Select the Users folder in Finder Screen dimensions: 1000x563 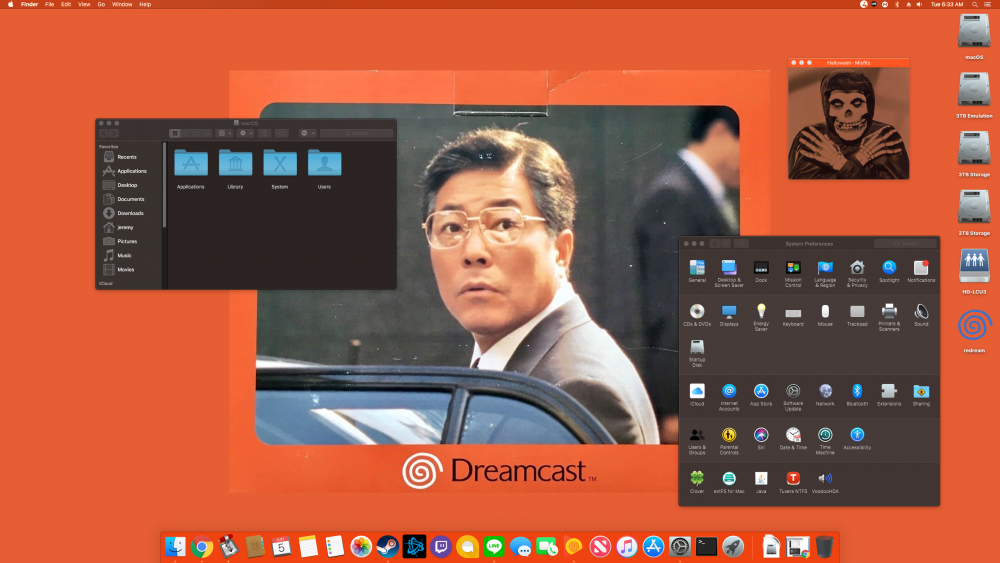325,169
